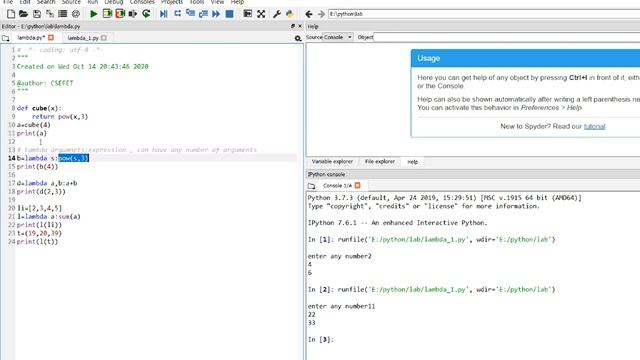Open the Projects menu

(172, 2)
